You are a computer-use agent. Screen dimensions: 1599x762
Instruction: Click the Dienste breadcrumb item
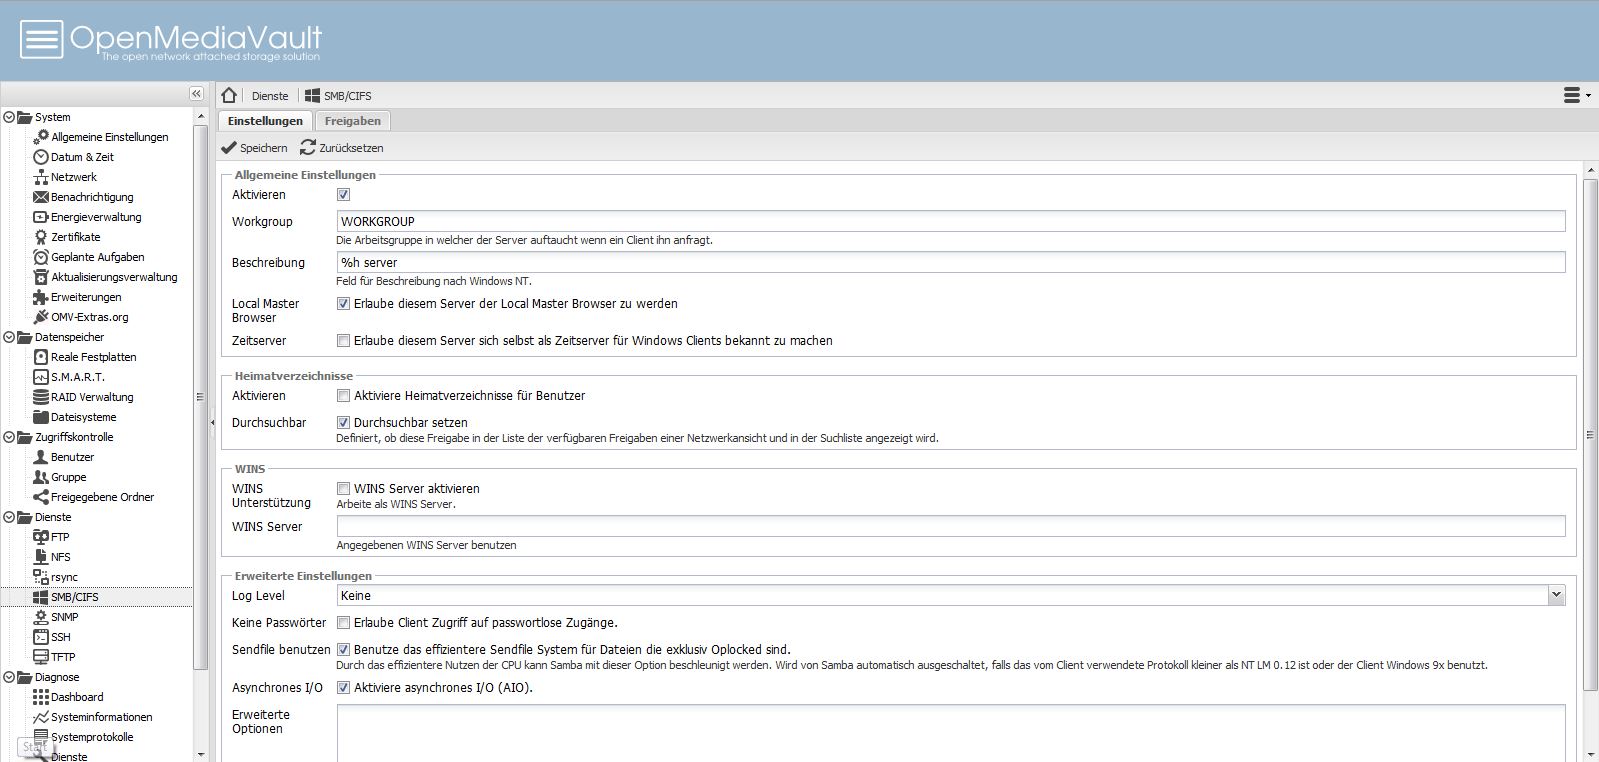click(270, 96)
